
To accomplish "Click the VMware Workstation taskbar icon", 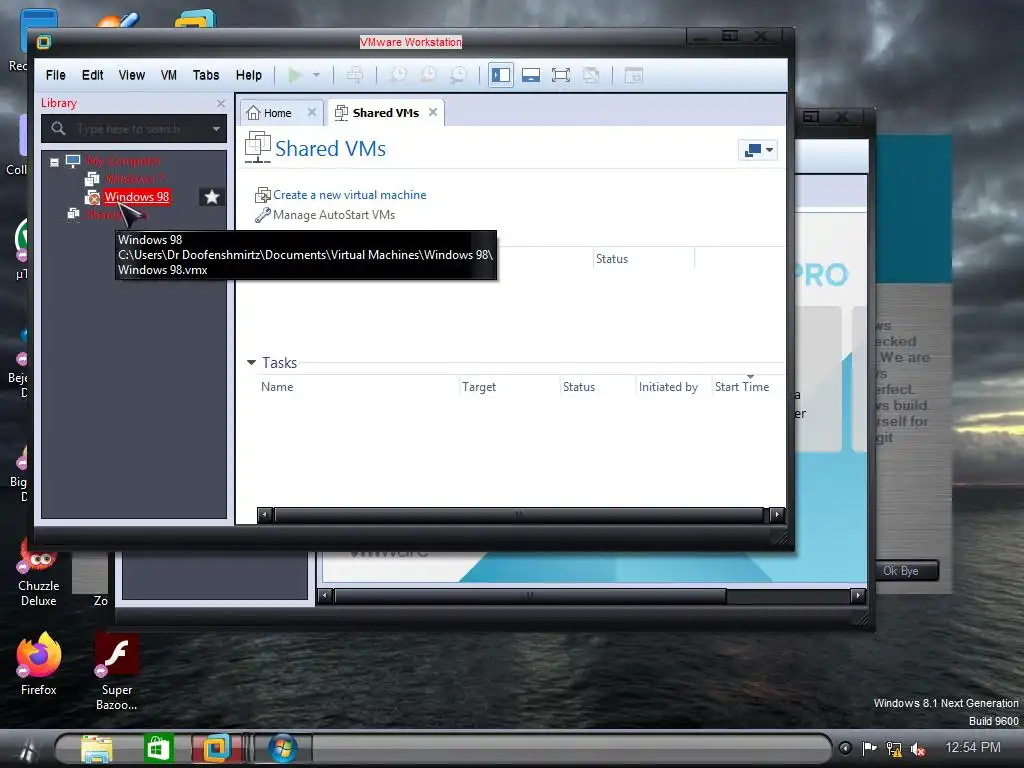I will tap(217, 748).
